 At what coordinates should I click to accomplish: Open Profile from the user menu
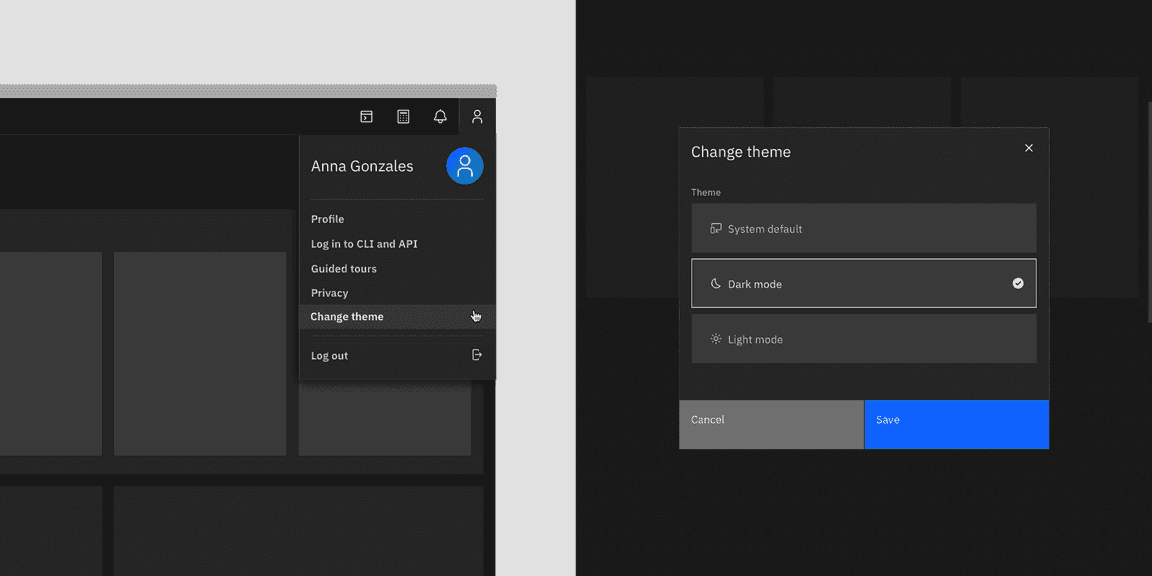[327, 218]
